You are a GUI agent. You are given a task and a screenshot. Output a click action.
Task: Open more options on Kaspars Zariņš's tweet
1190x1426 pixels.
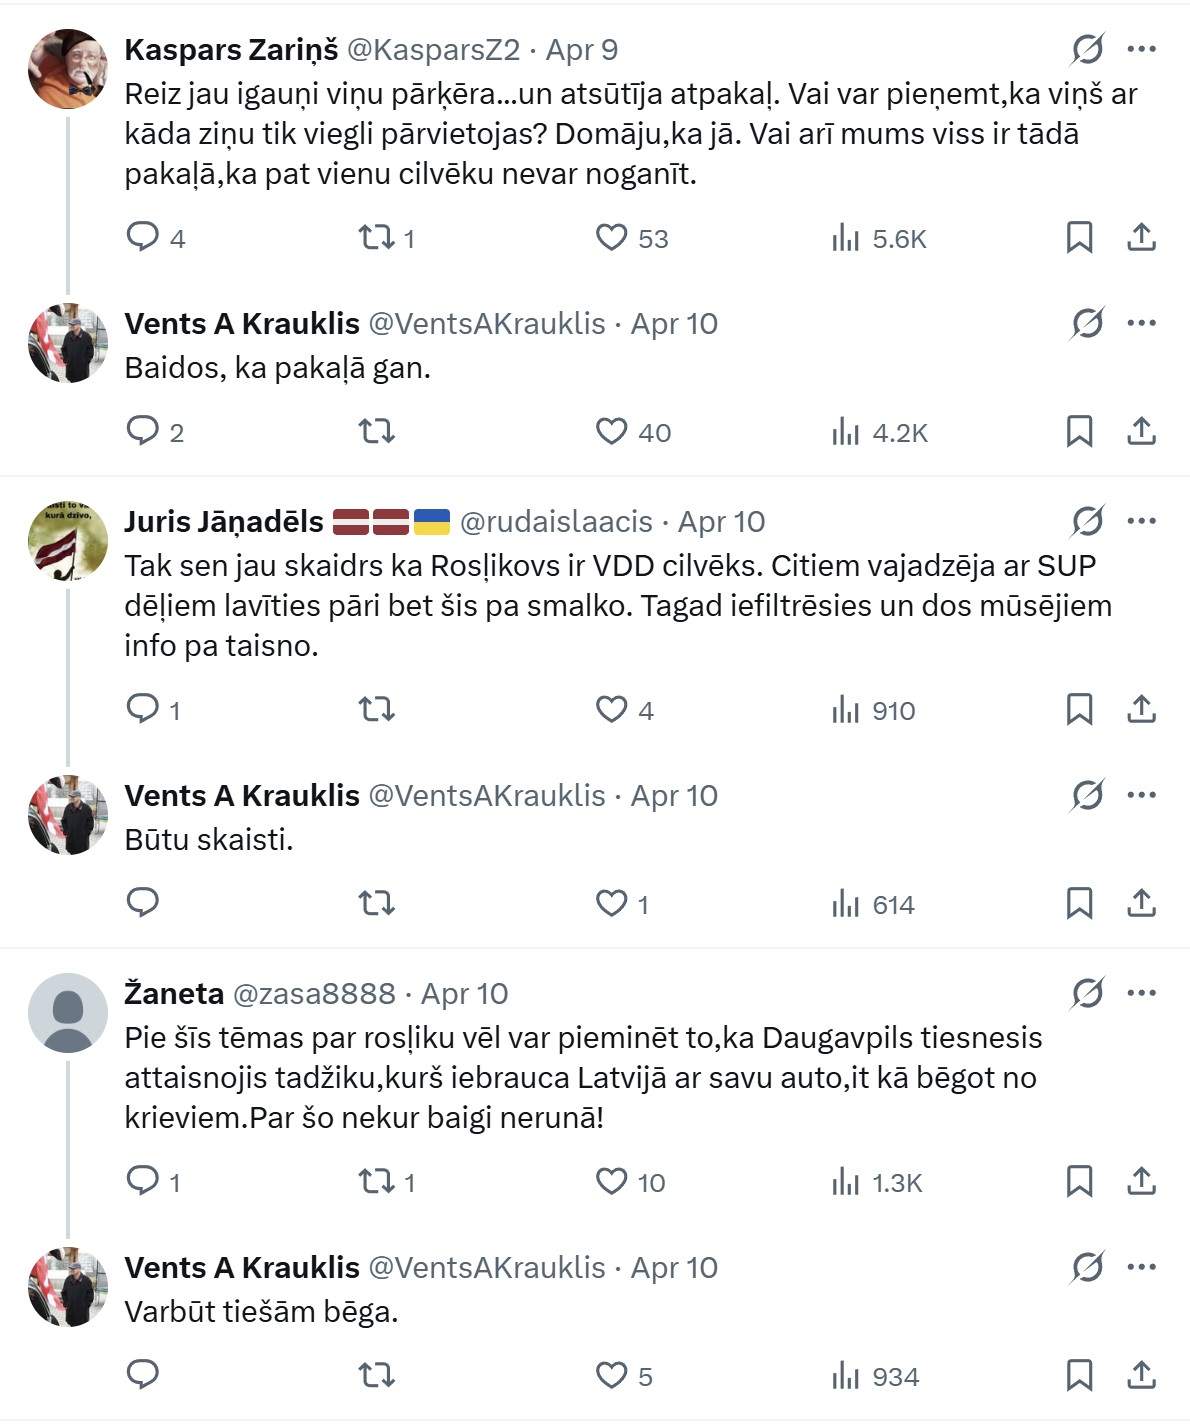1141,49
